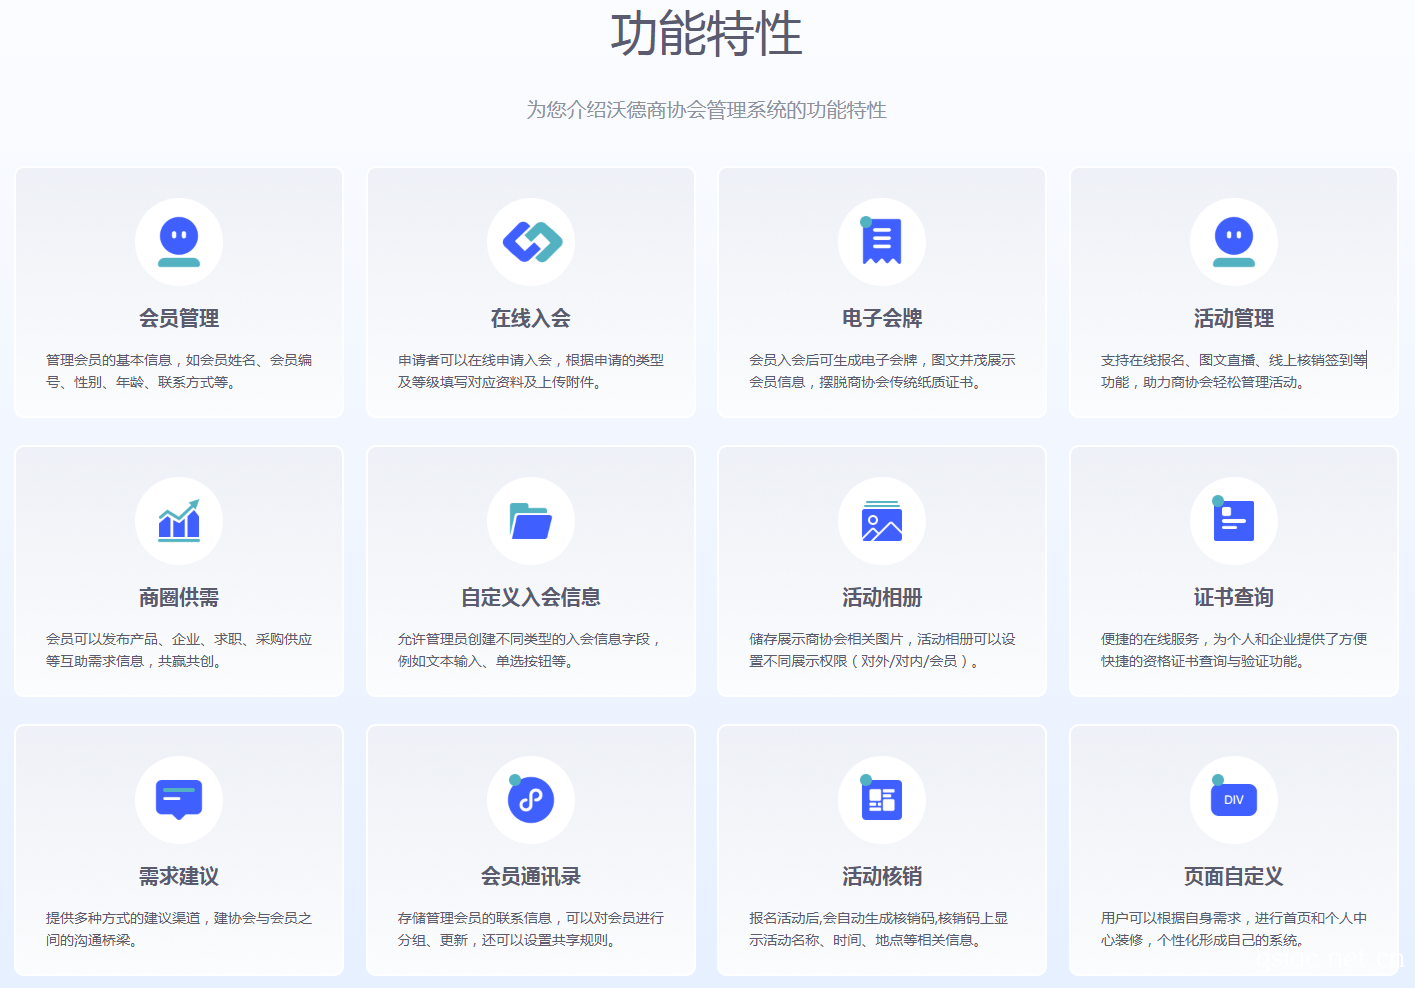The image size is (1415, 988).
Task: Click description starting 存储管理会员的联系信息
Action: pyautogui.click(x=531, y=929)
